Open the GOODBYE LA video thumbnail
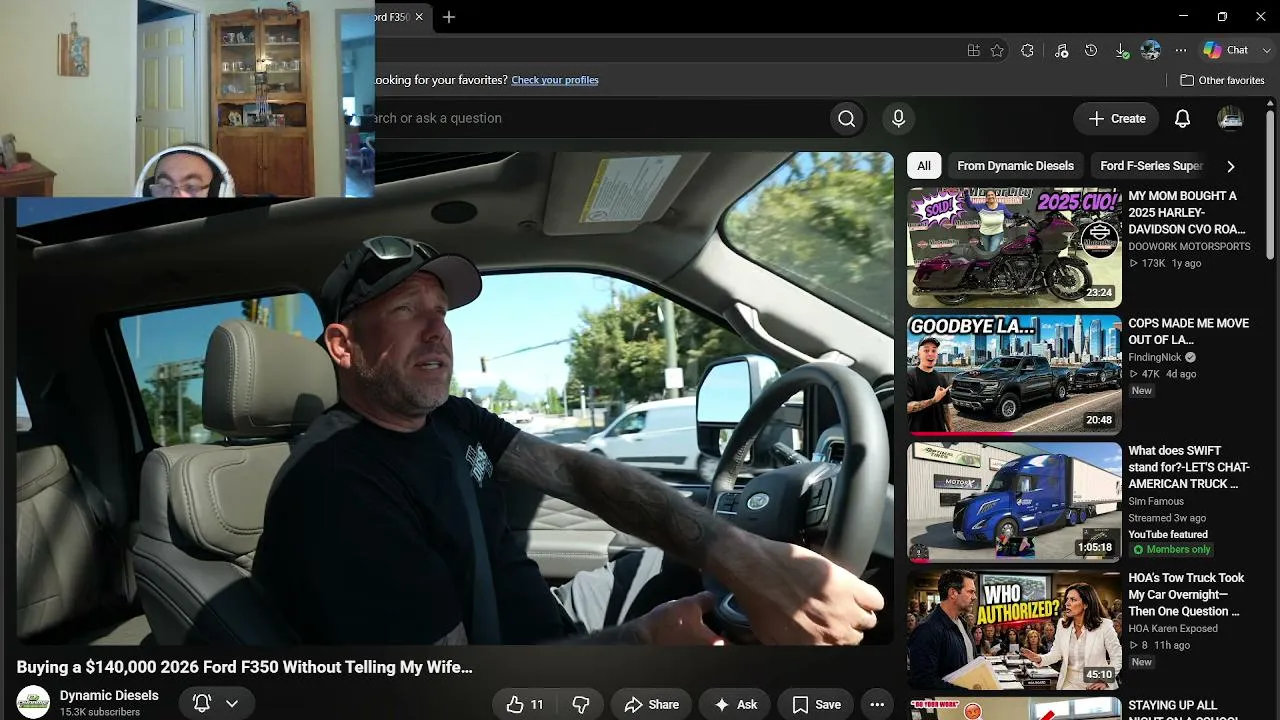Image resolution: width=1280 pixels, height=720 pixels. point(1014,375)
